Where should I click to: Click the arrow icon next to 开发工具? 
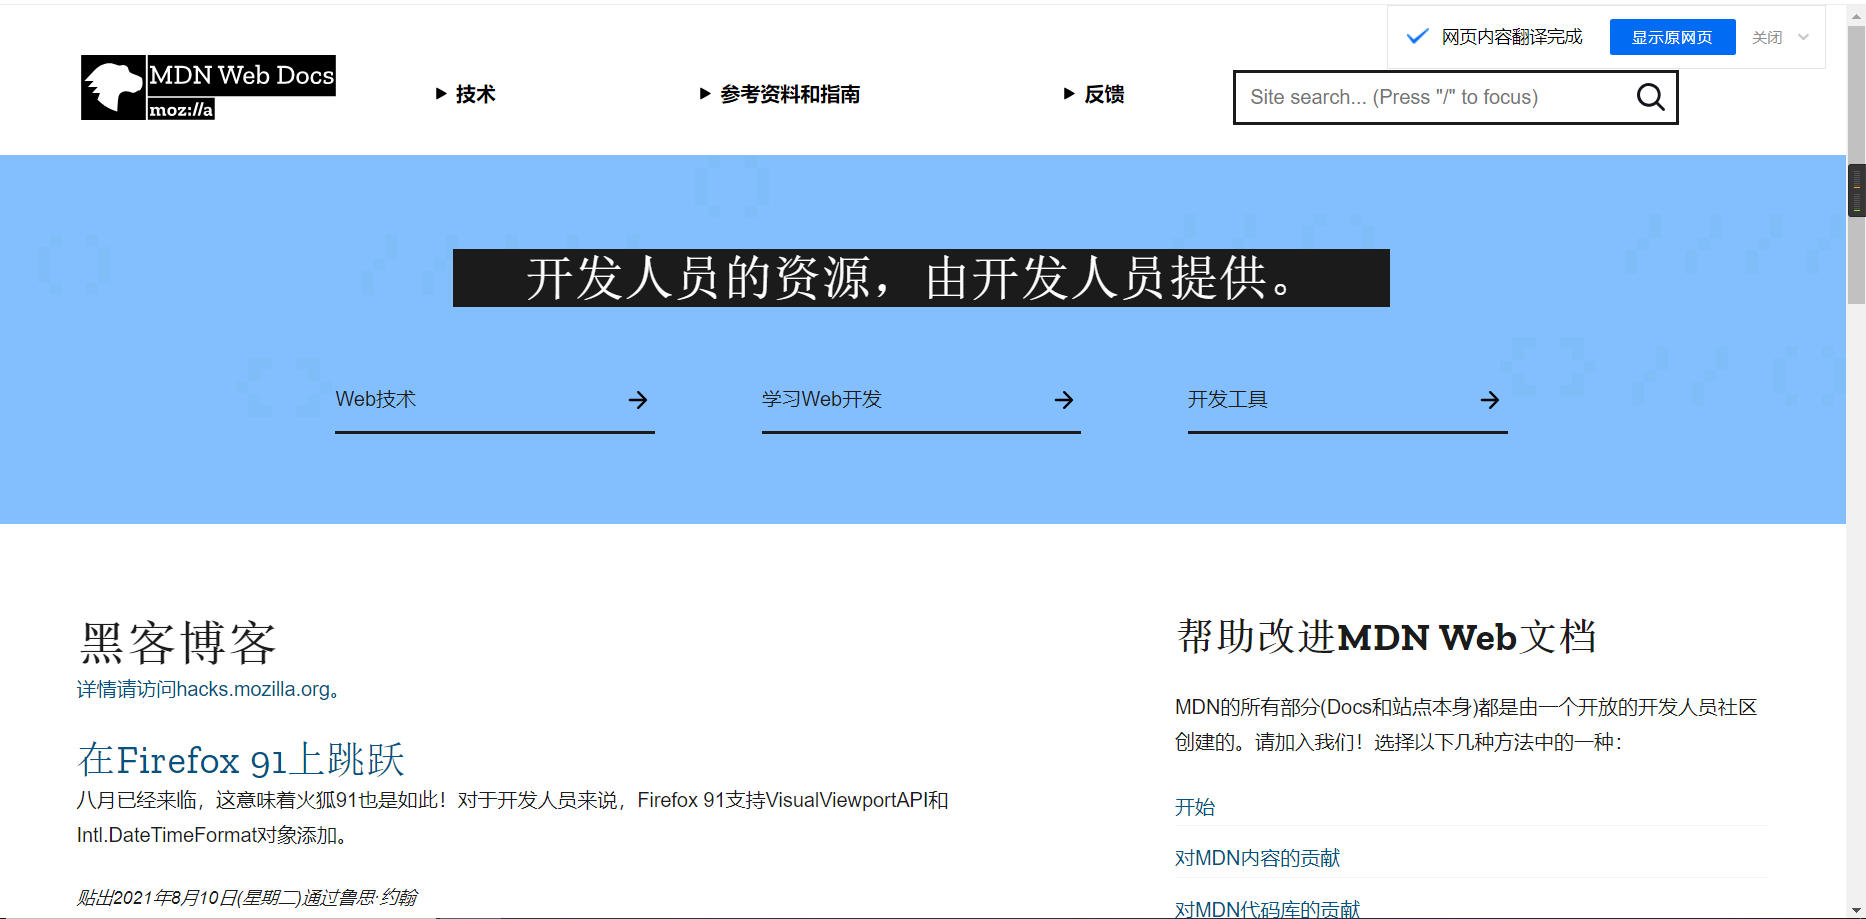coord(1489,399)
